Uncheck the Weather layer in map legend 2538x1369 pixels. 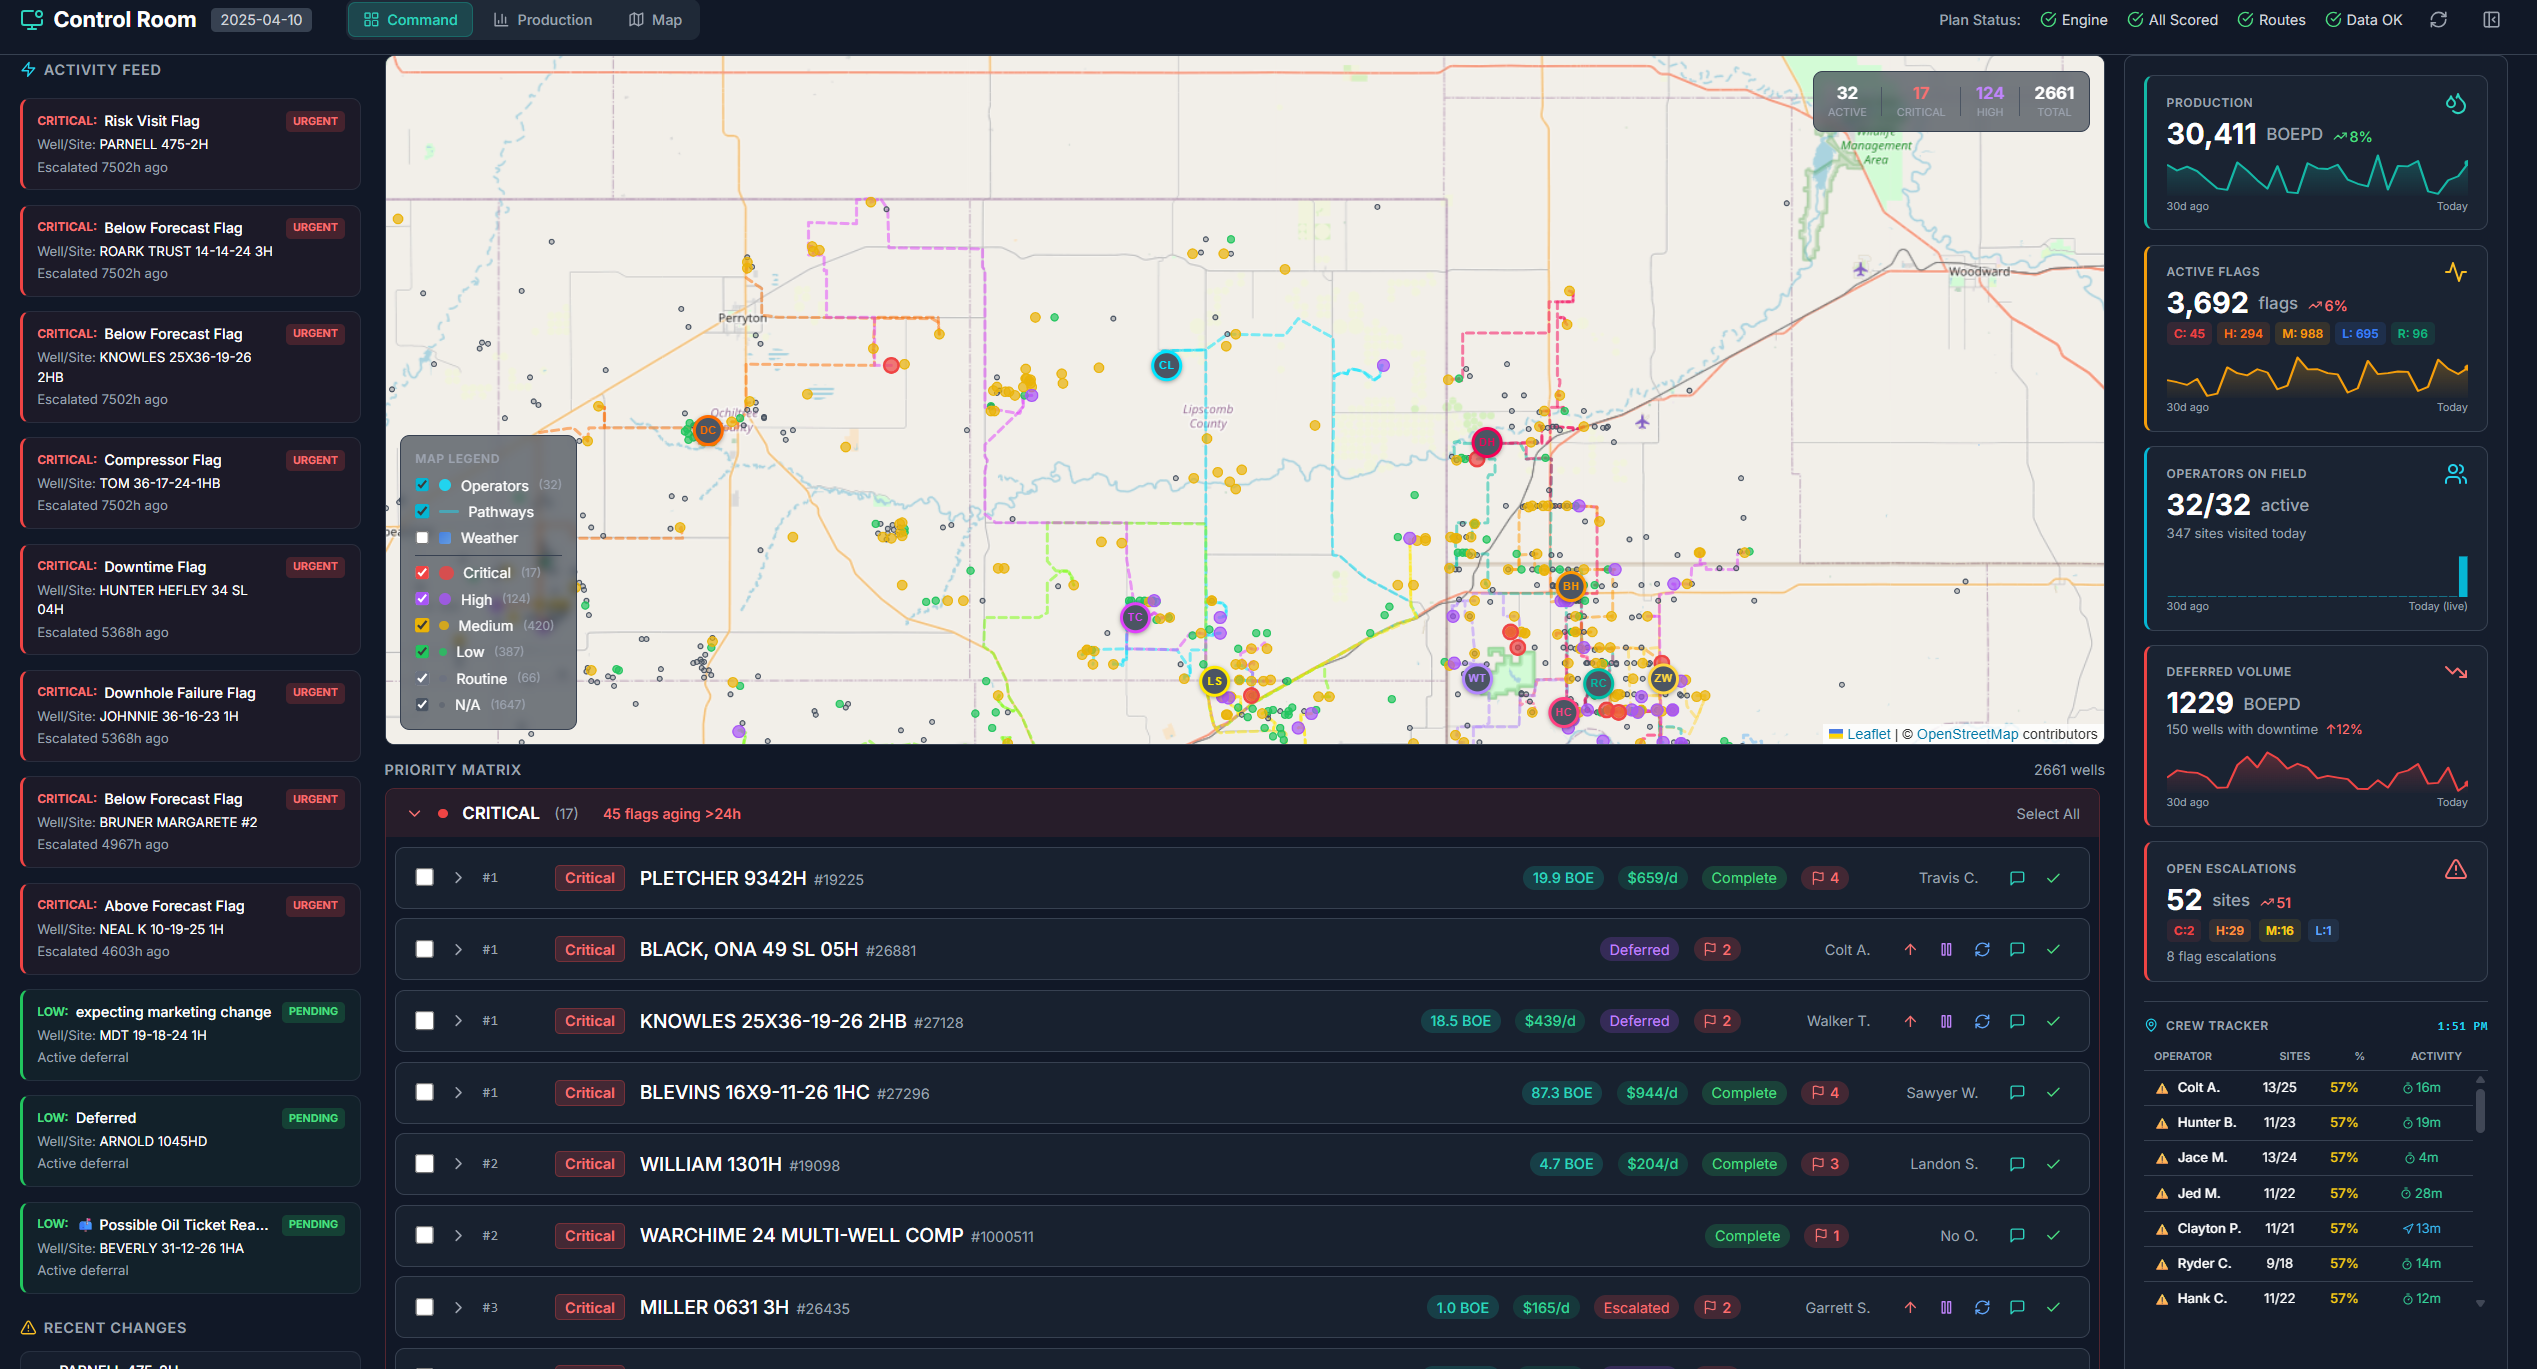pyautogui.click(x=422, y=537)
